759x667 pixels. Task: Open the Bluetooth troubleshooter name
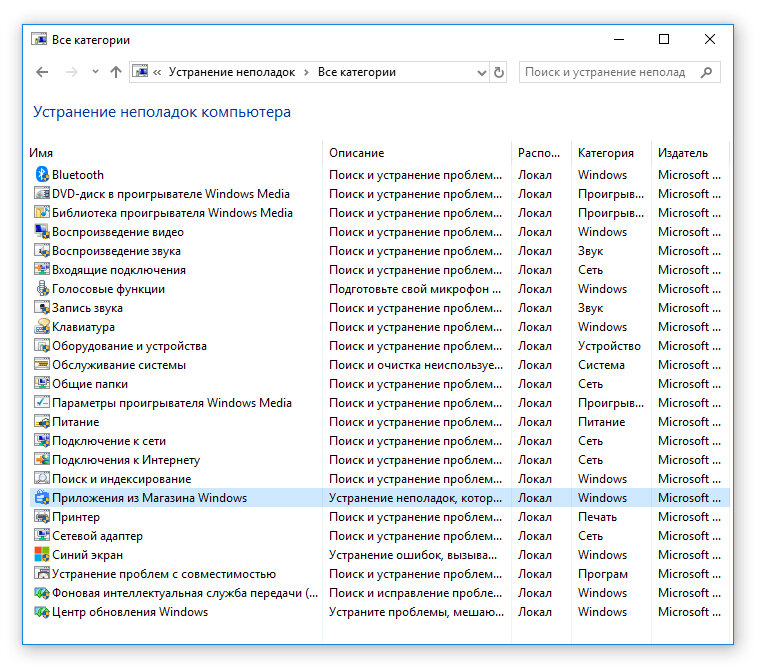77,175
